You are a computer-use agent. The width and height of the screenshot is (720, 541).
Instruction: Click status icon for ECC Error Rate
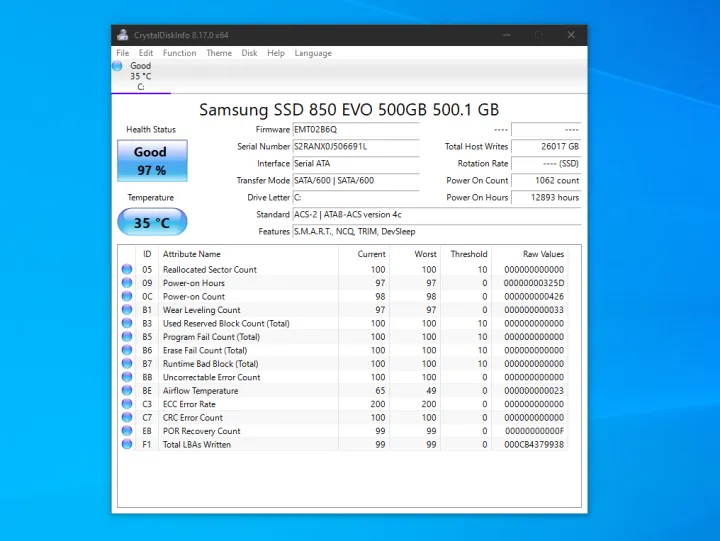click(x=127, y=404)
